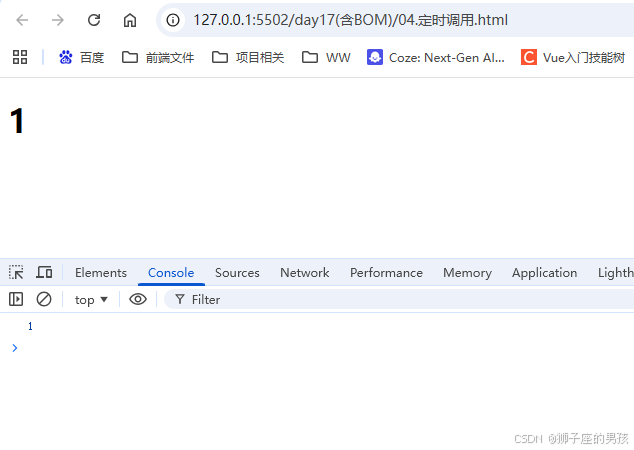This screenshot has height=450, width=634.
Task: Create a live expression with eye icon
Action: click(x=138, y=299)
